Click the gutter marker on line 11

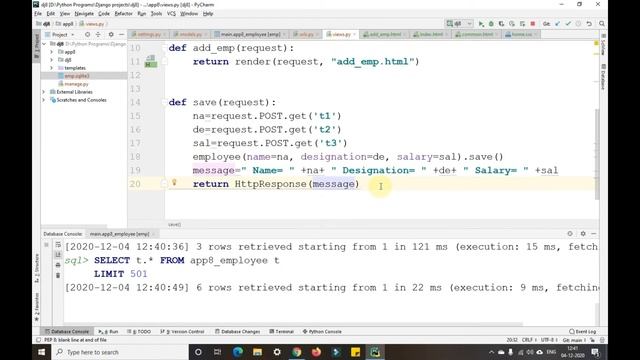151,62
